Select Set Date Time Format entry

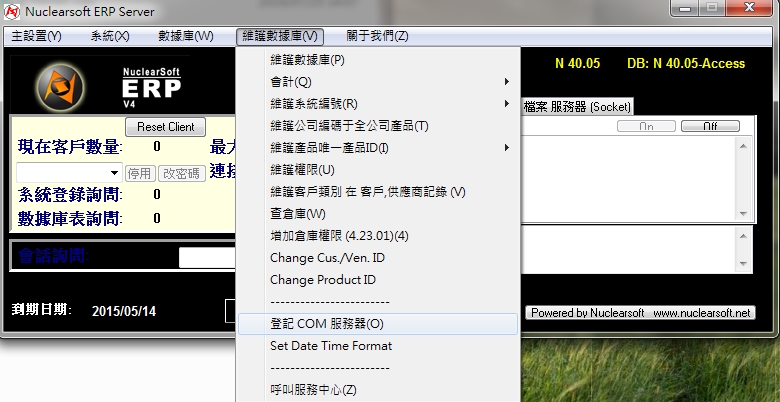point(378,346)
